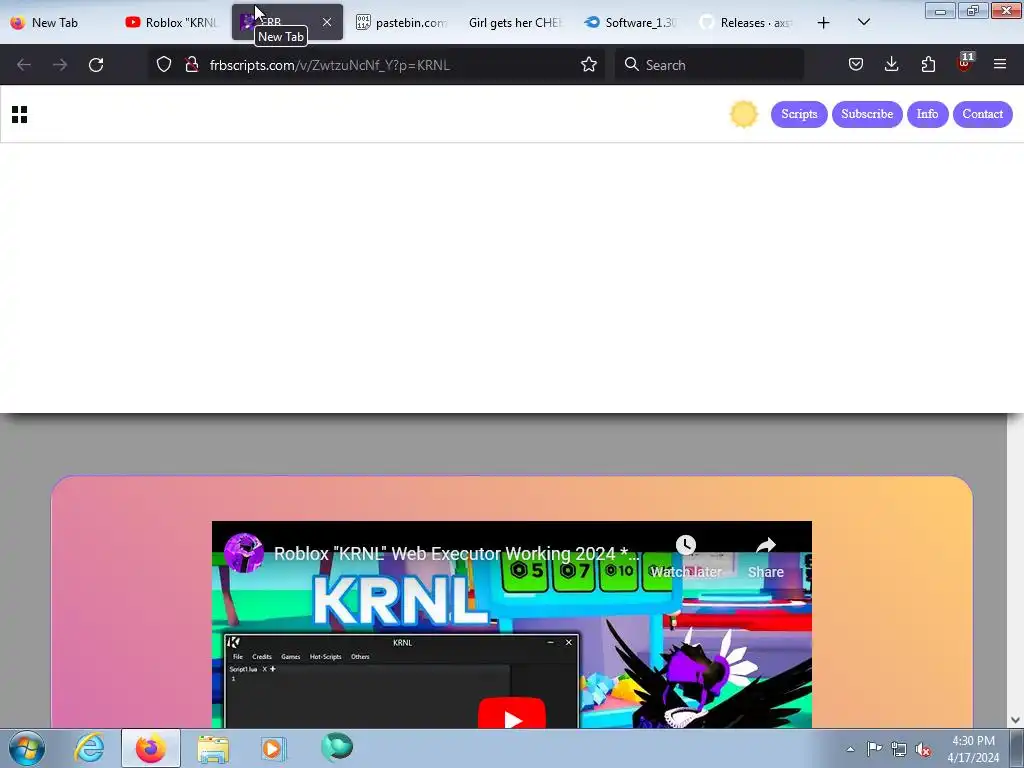Reload the current page
1024x768 pixels.
point(96,65)
